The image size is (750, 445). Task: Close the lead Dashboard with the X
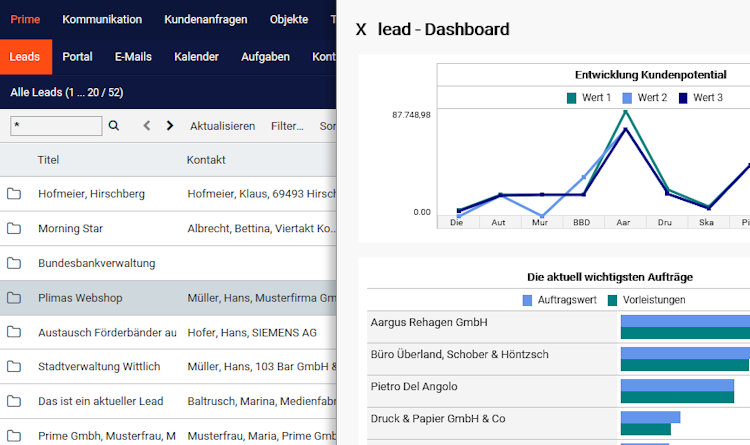click(361, 30)
